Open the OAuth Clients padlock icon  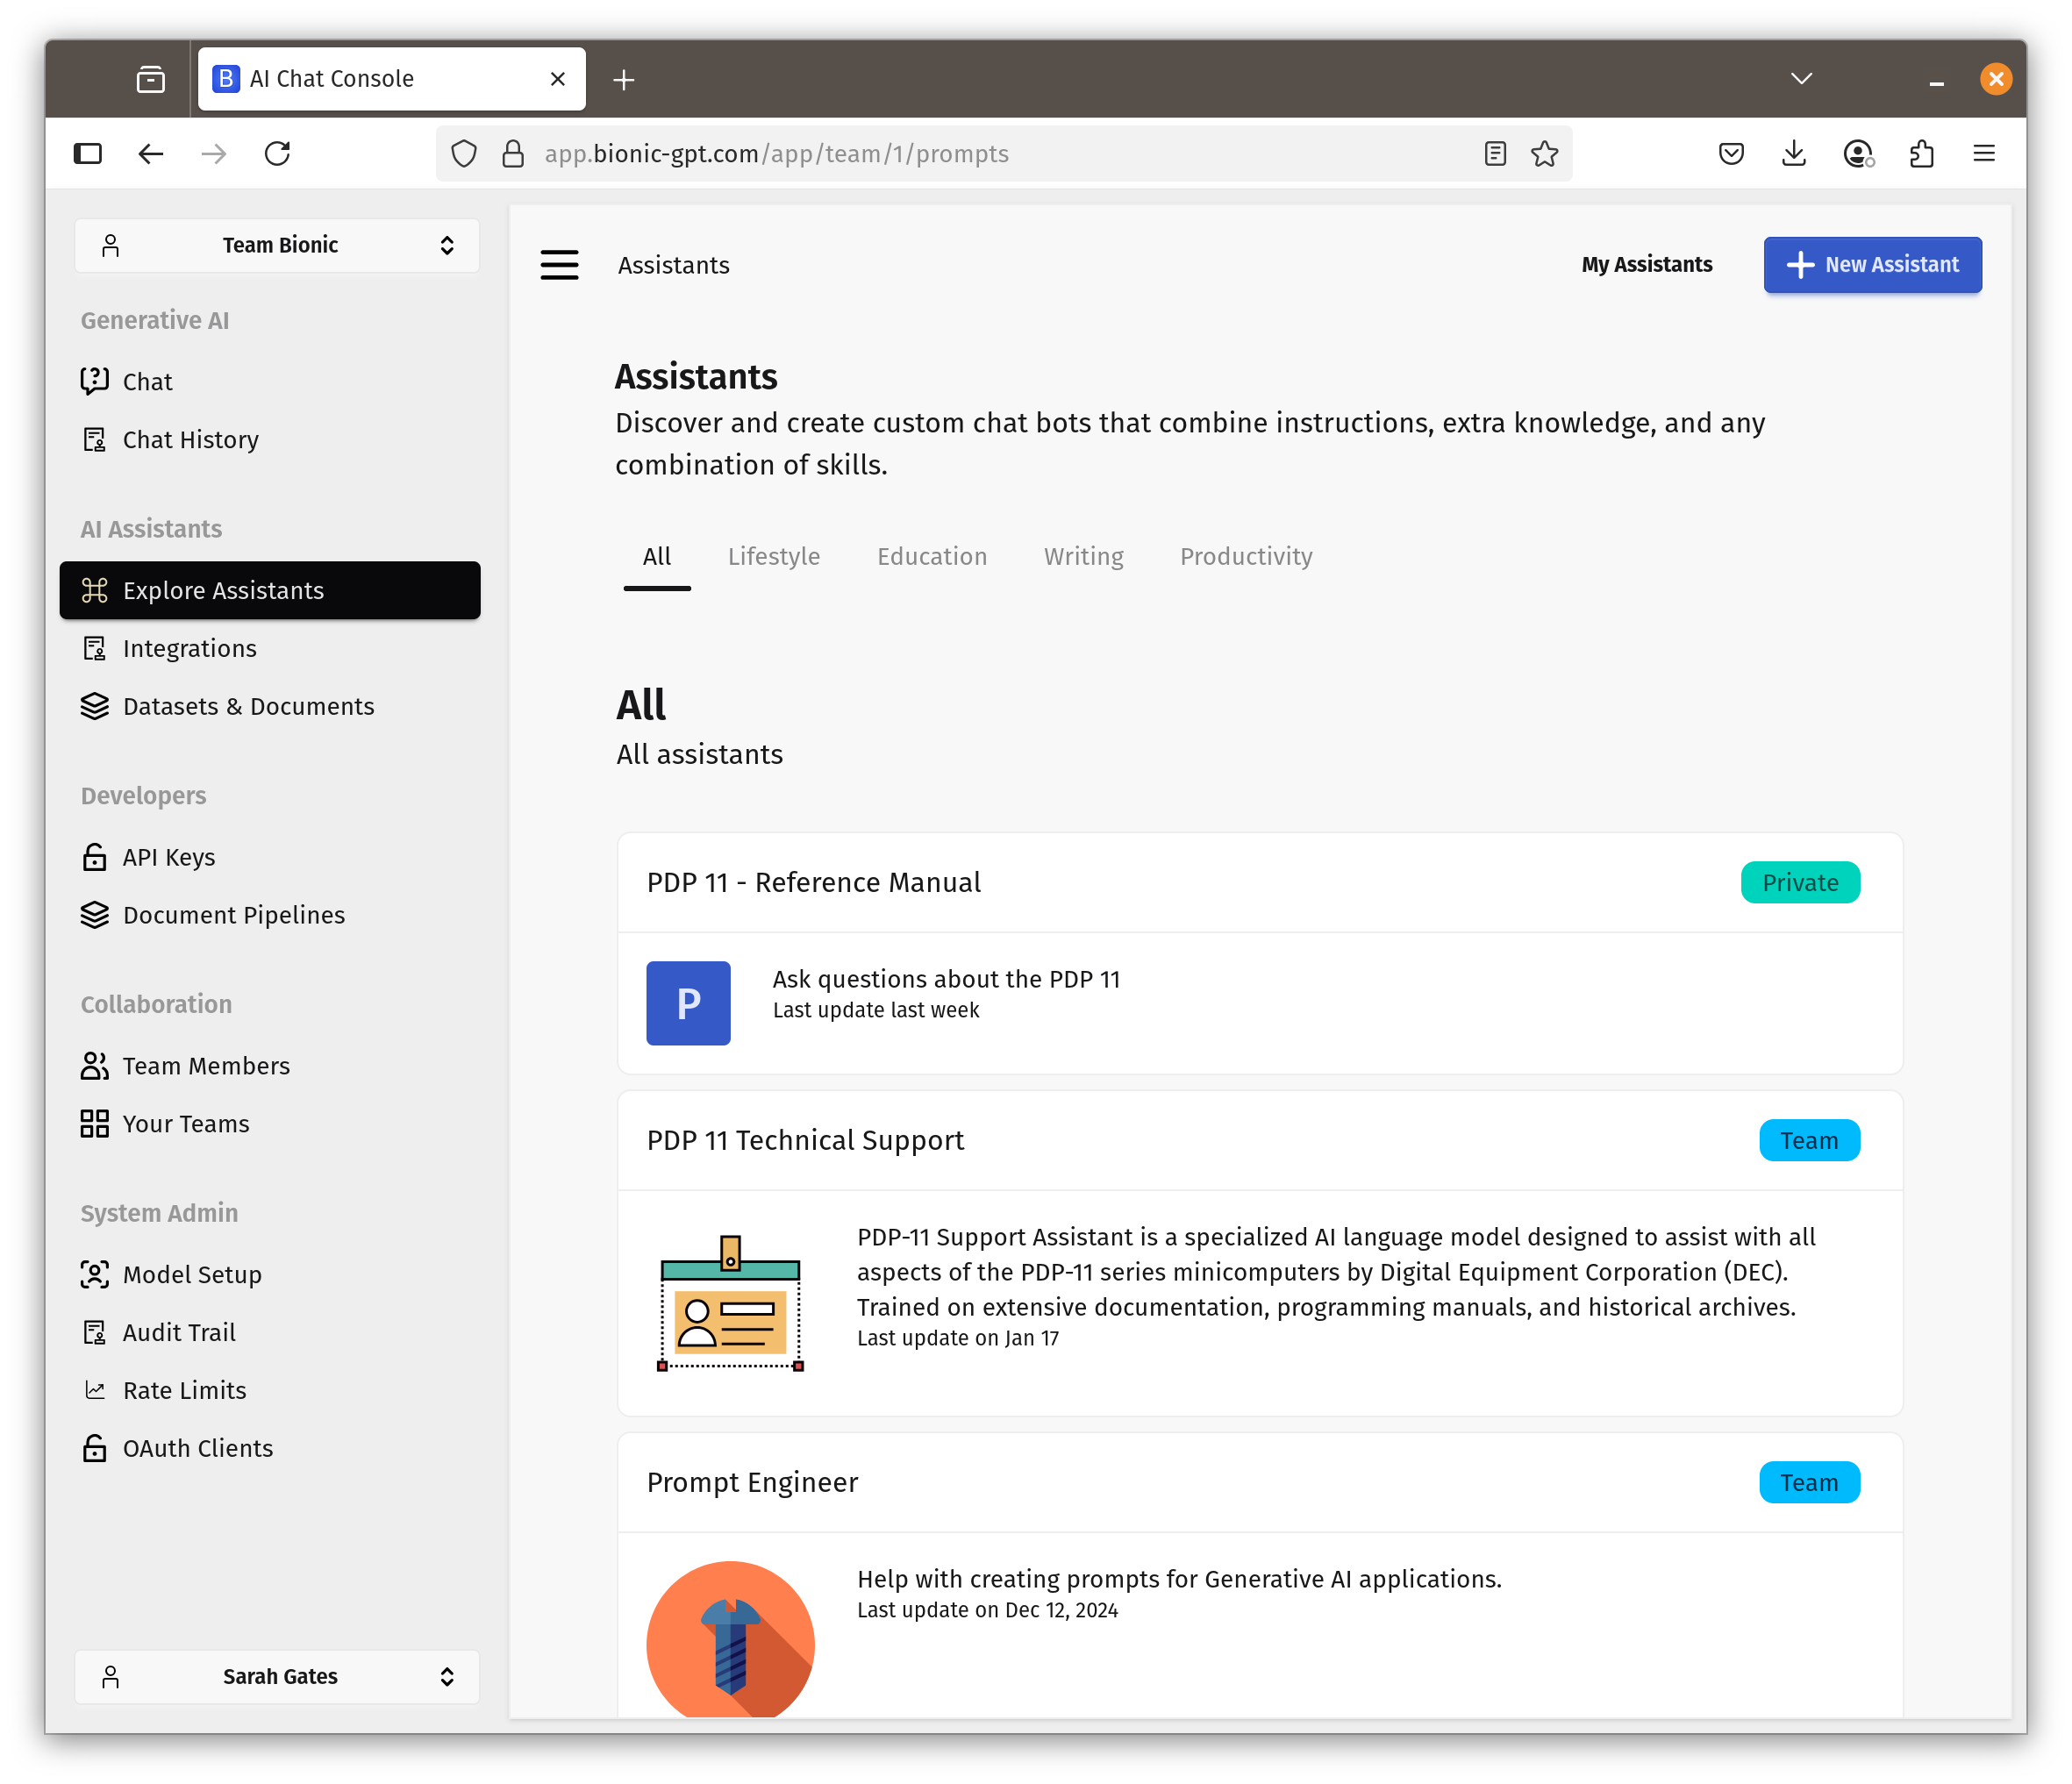point(95,1447)
